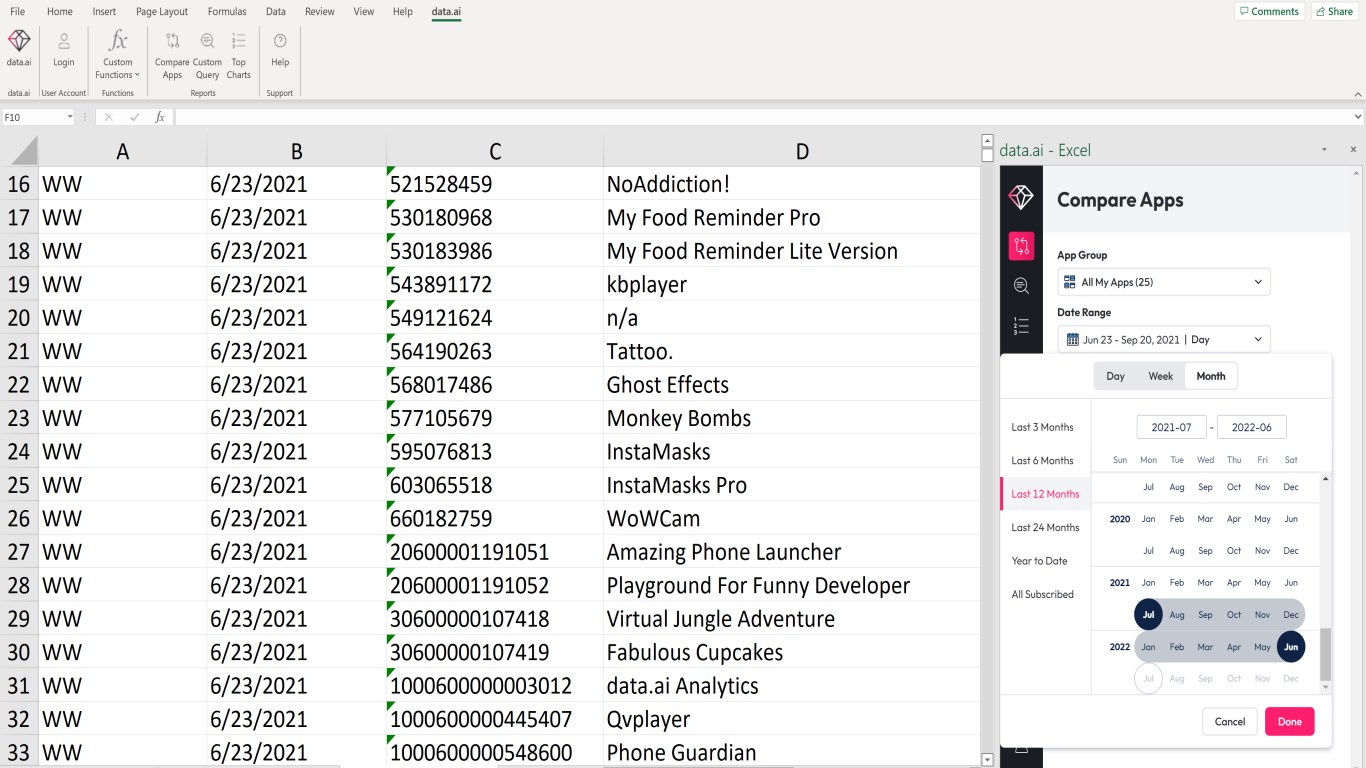This screenshot has width=1366, height=768.
Task: Open the Page Layout tab
Action: point(162,12)
